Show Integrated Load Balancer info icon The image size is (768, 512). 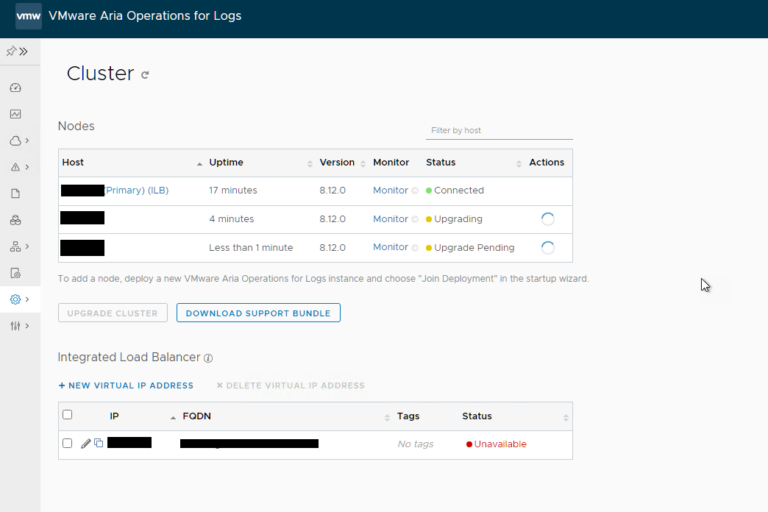coord(208,358)
